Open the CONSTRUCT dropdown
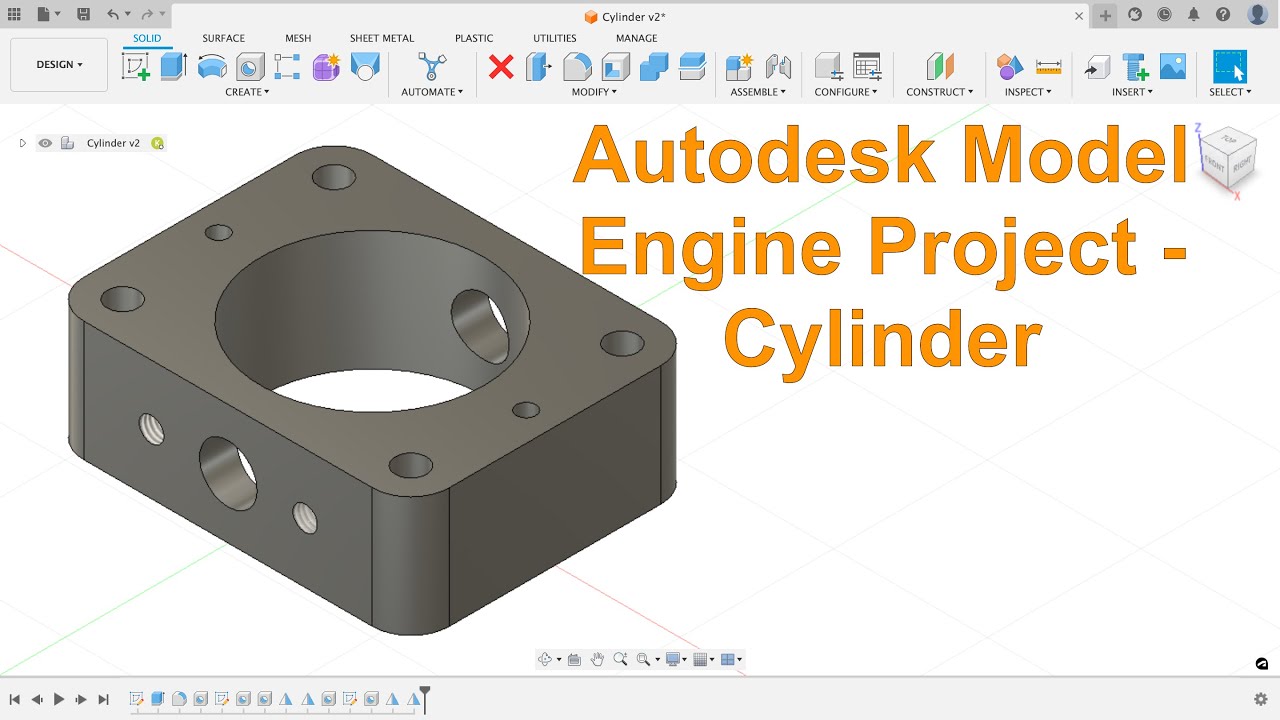 (x=940, y=92)
